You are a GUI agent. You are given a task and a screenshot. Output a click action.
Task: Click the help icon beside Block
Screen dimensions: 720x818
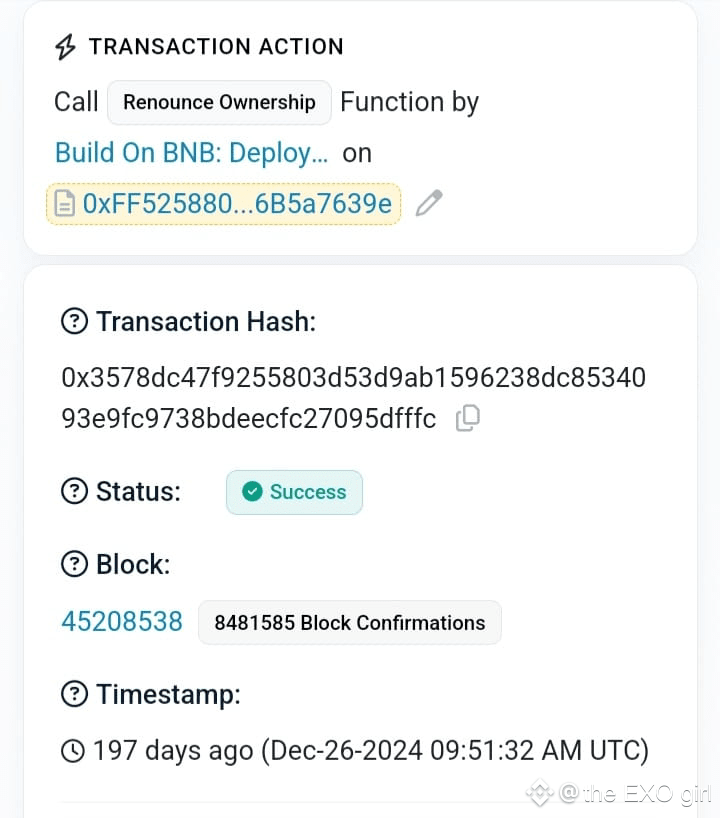pos(75,564)
